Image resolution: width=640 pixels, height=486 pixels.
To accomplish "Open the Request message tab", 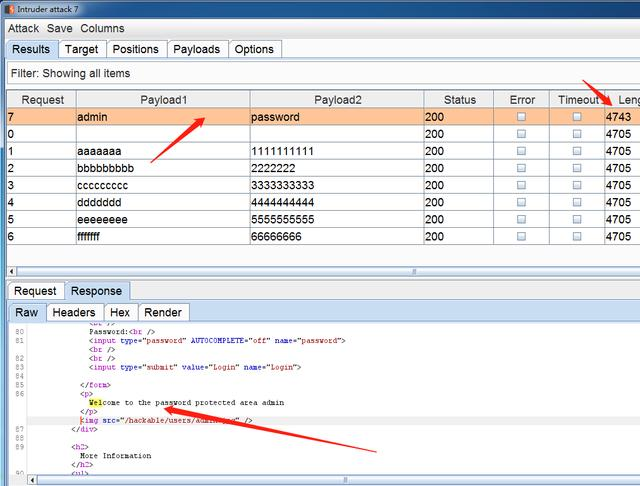I will click(35, 291).
